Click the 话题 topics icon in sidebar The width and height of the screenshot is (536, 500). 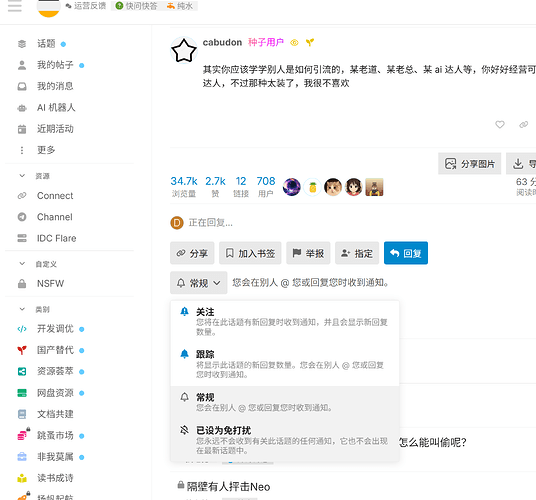pos(22,44)
